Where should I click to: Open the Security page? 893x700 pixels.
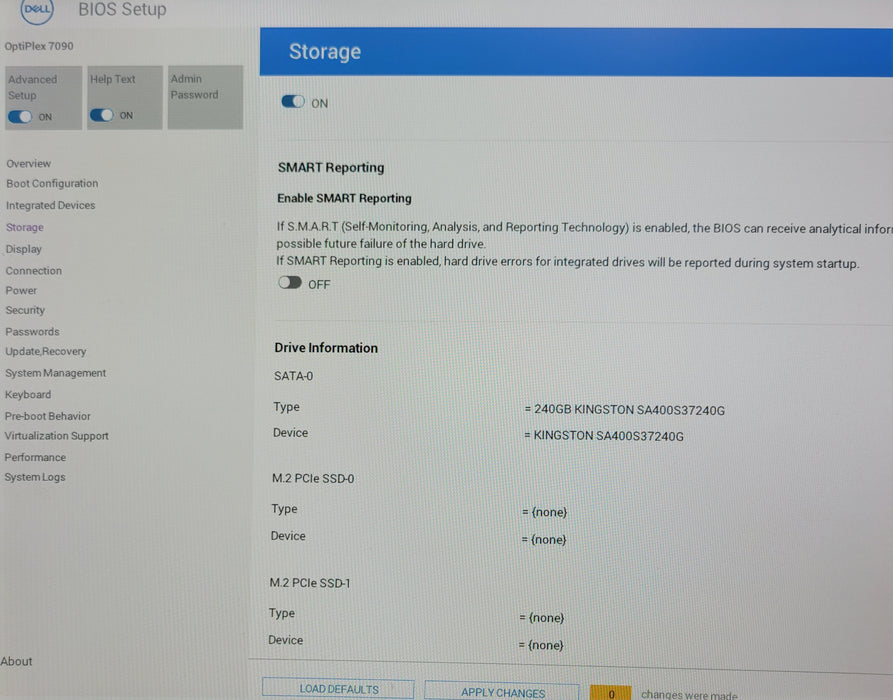25,310
